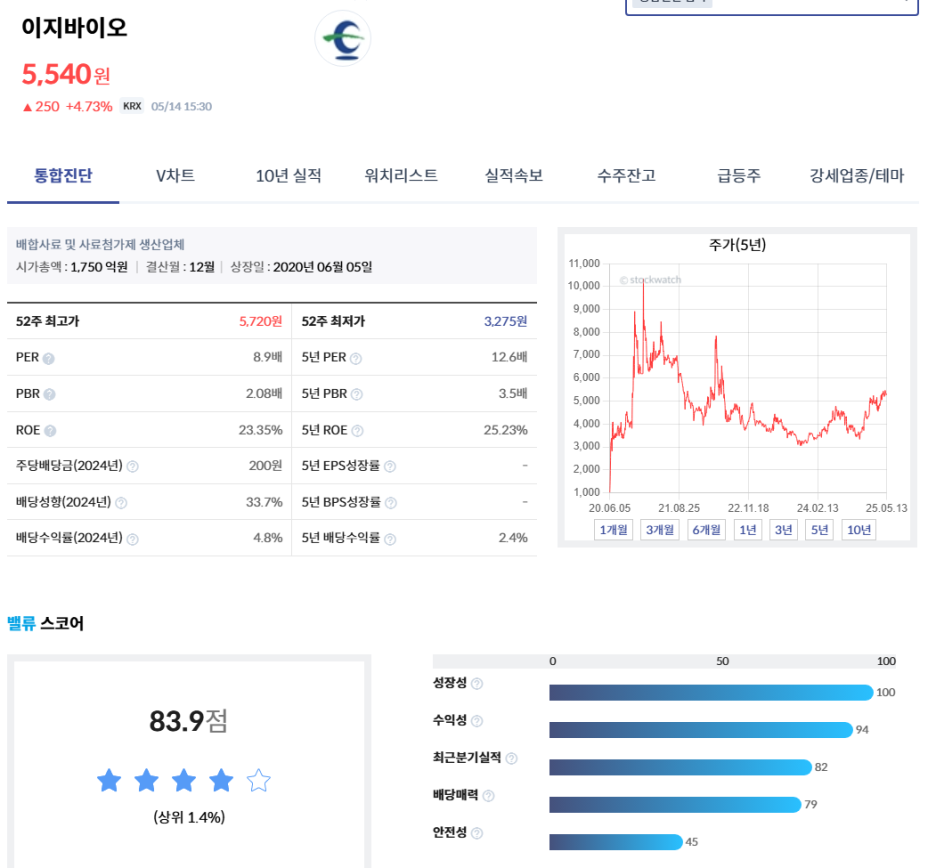
Task: Click the empty fifth rating star
Action: (258, 780)
